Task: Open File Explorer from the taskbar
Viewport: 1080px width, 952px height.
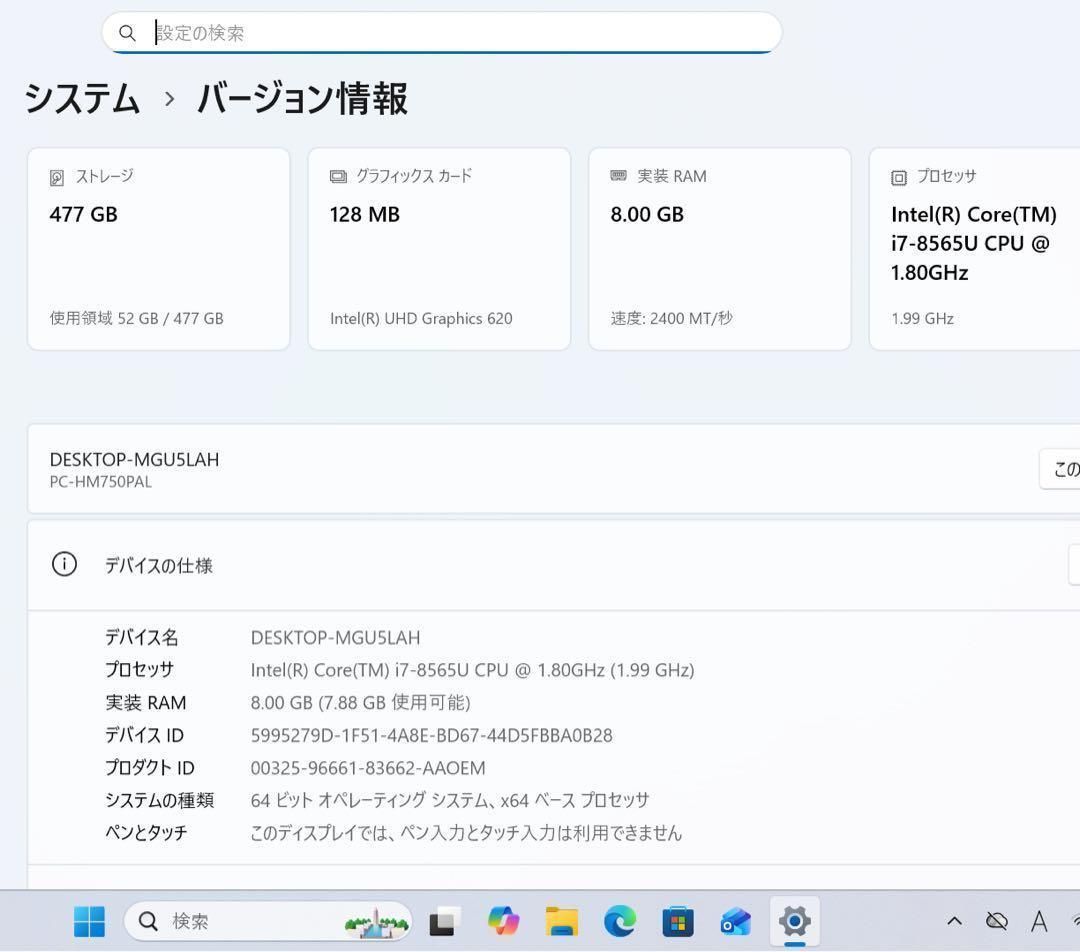Action: (x=562, y=921)
